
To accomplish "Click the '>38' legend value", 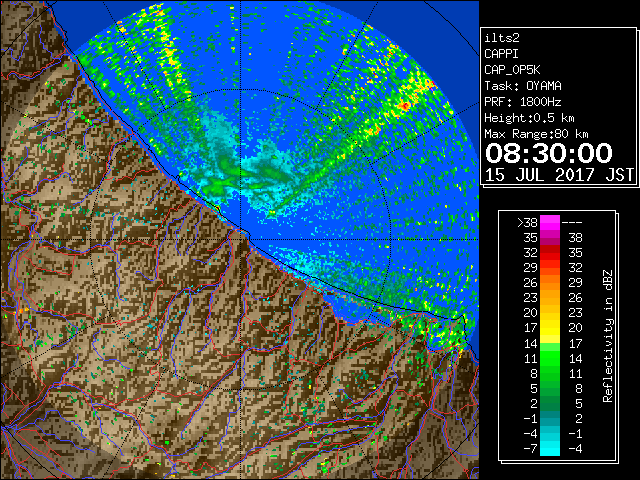I will click(527, 222).
